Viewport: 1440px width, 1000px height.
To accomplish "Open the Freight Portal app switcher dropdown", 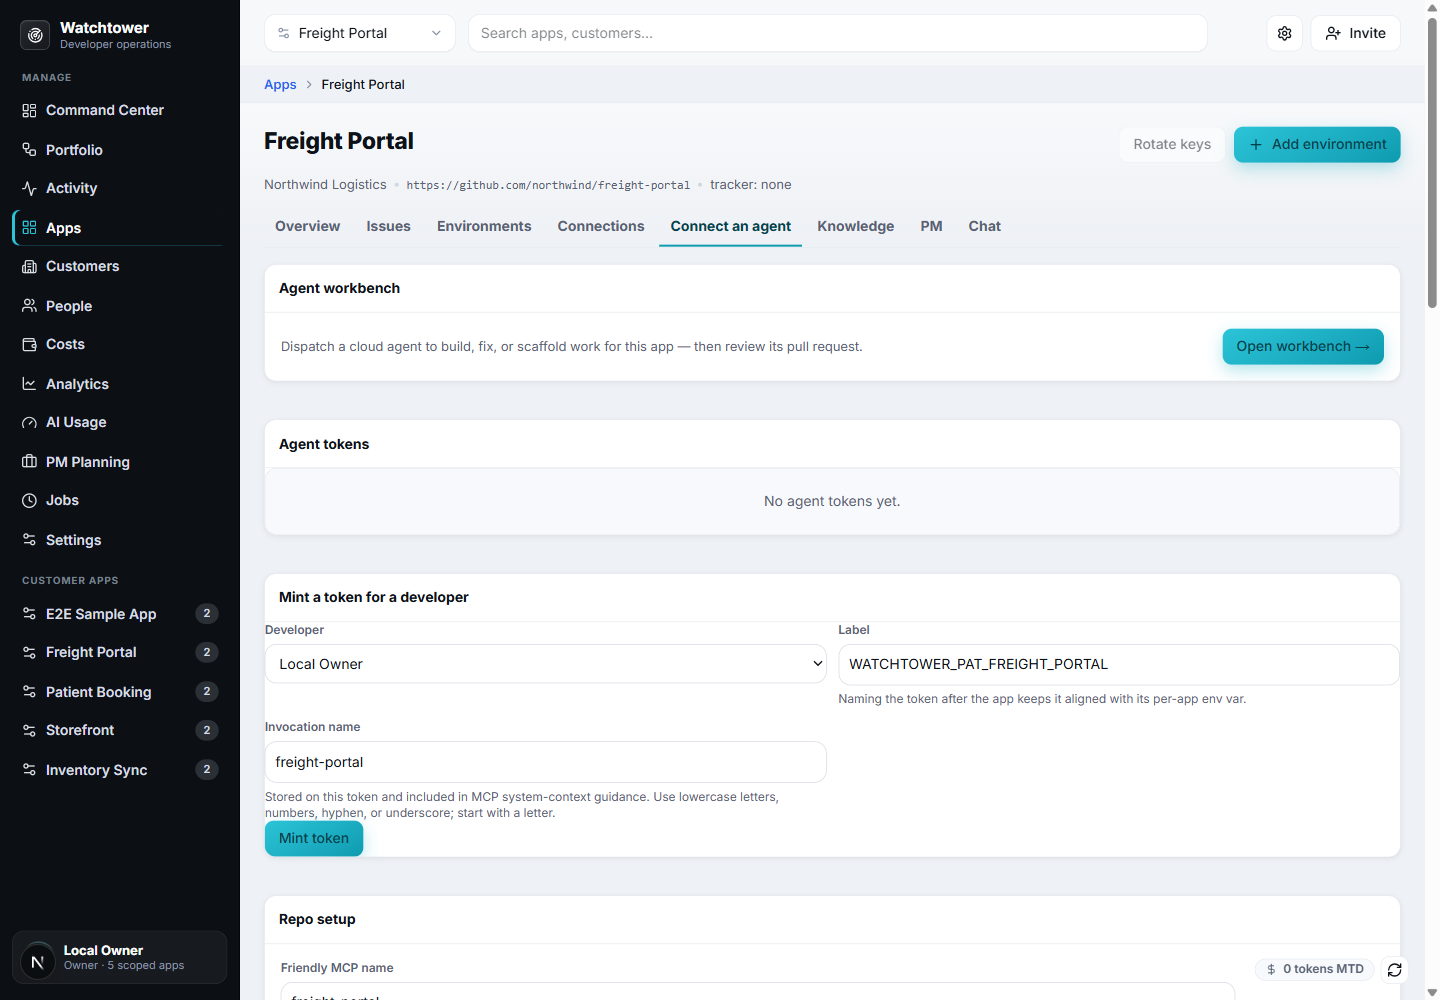I will (360, 33).
